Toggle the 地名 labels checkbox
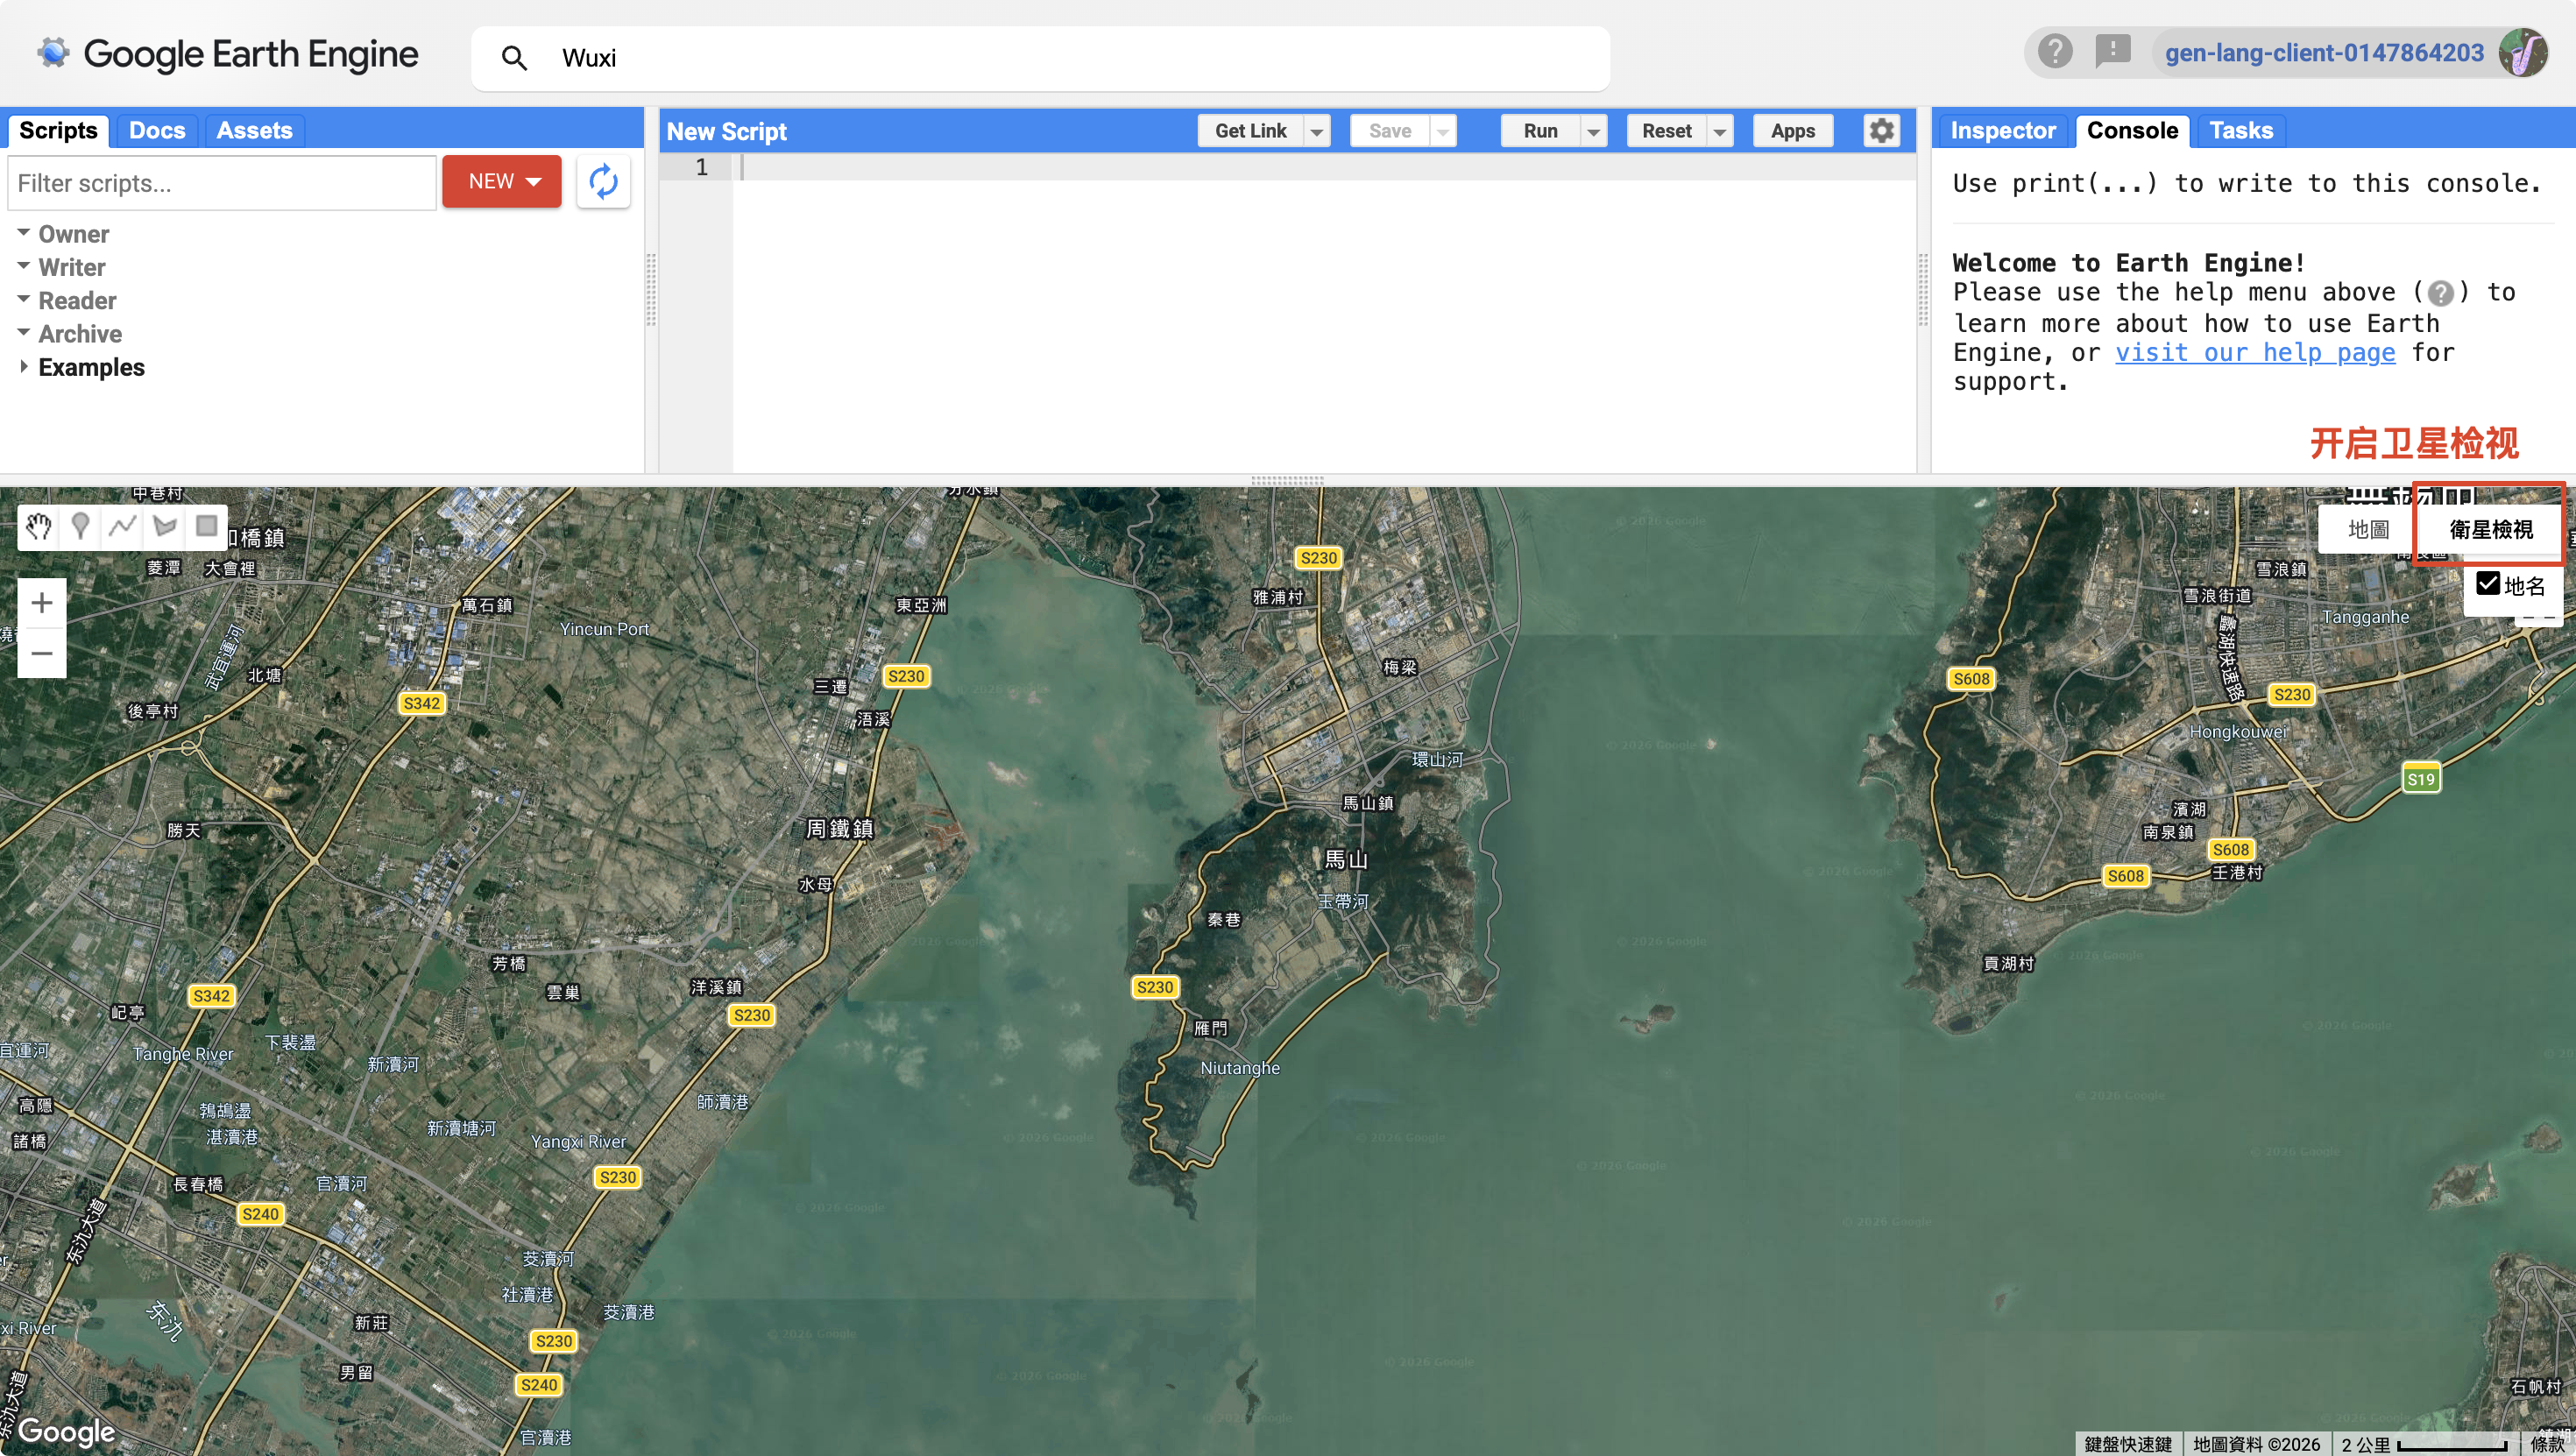Screen dimensions: 2576x1456 pos(2488,584)
